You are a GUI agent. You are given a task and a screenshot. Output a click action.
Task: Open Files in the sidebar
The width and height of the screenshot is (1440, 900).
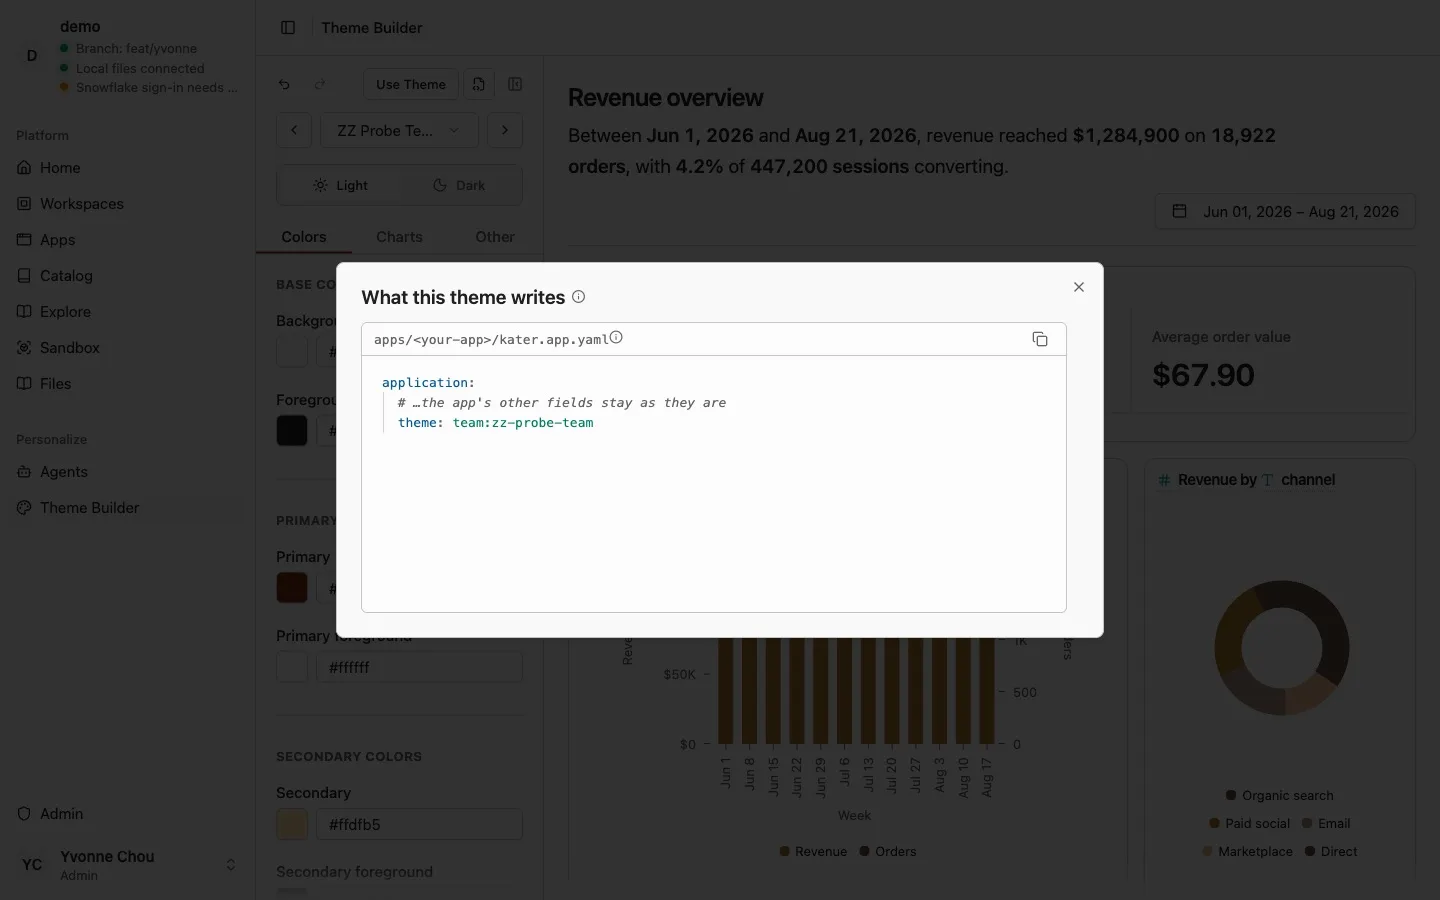pos(128,384)
